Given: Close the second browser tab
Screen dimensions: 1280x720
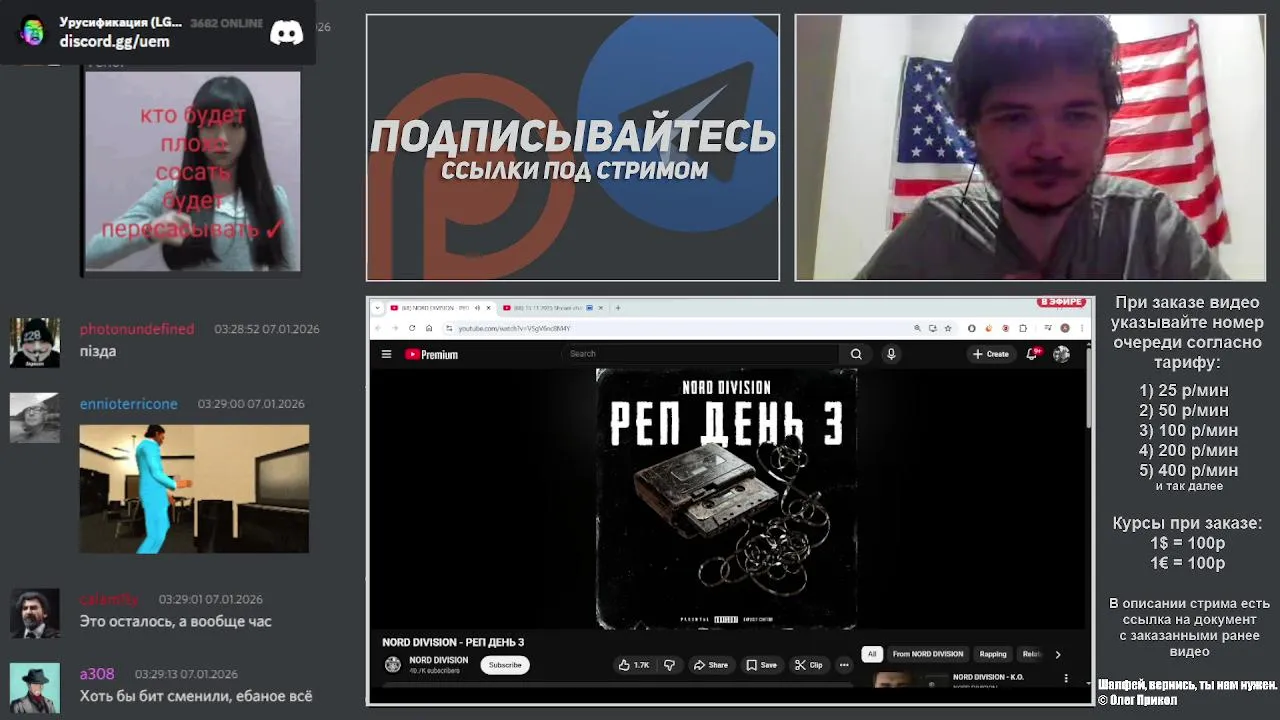Looking at the screenshot, I should (600, 308).
